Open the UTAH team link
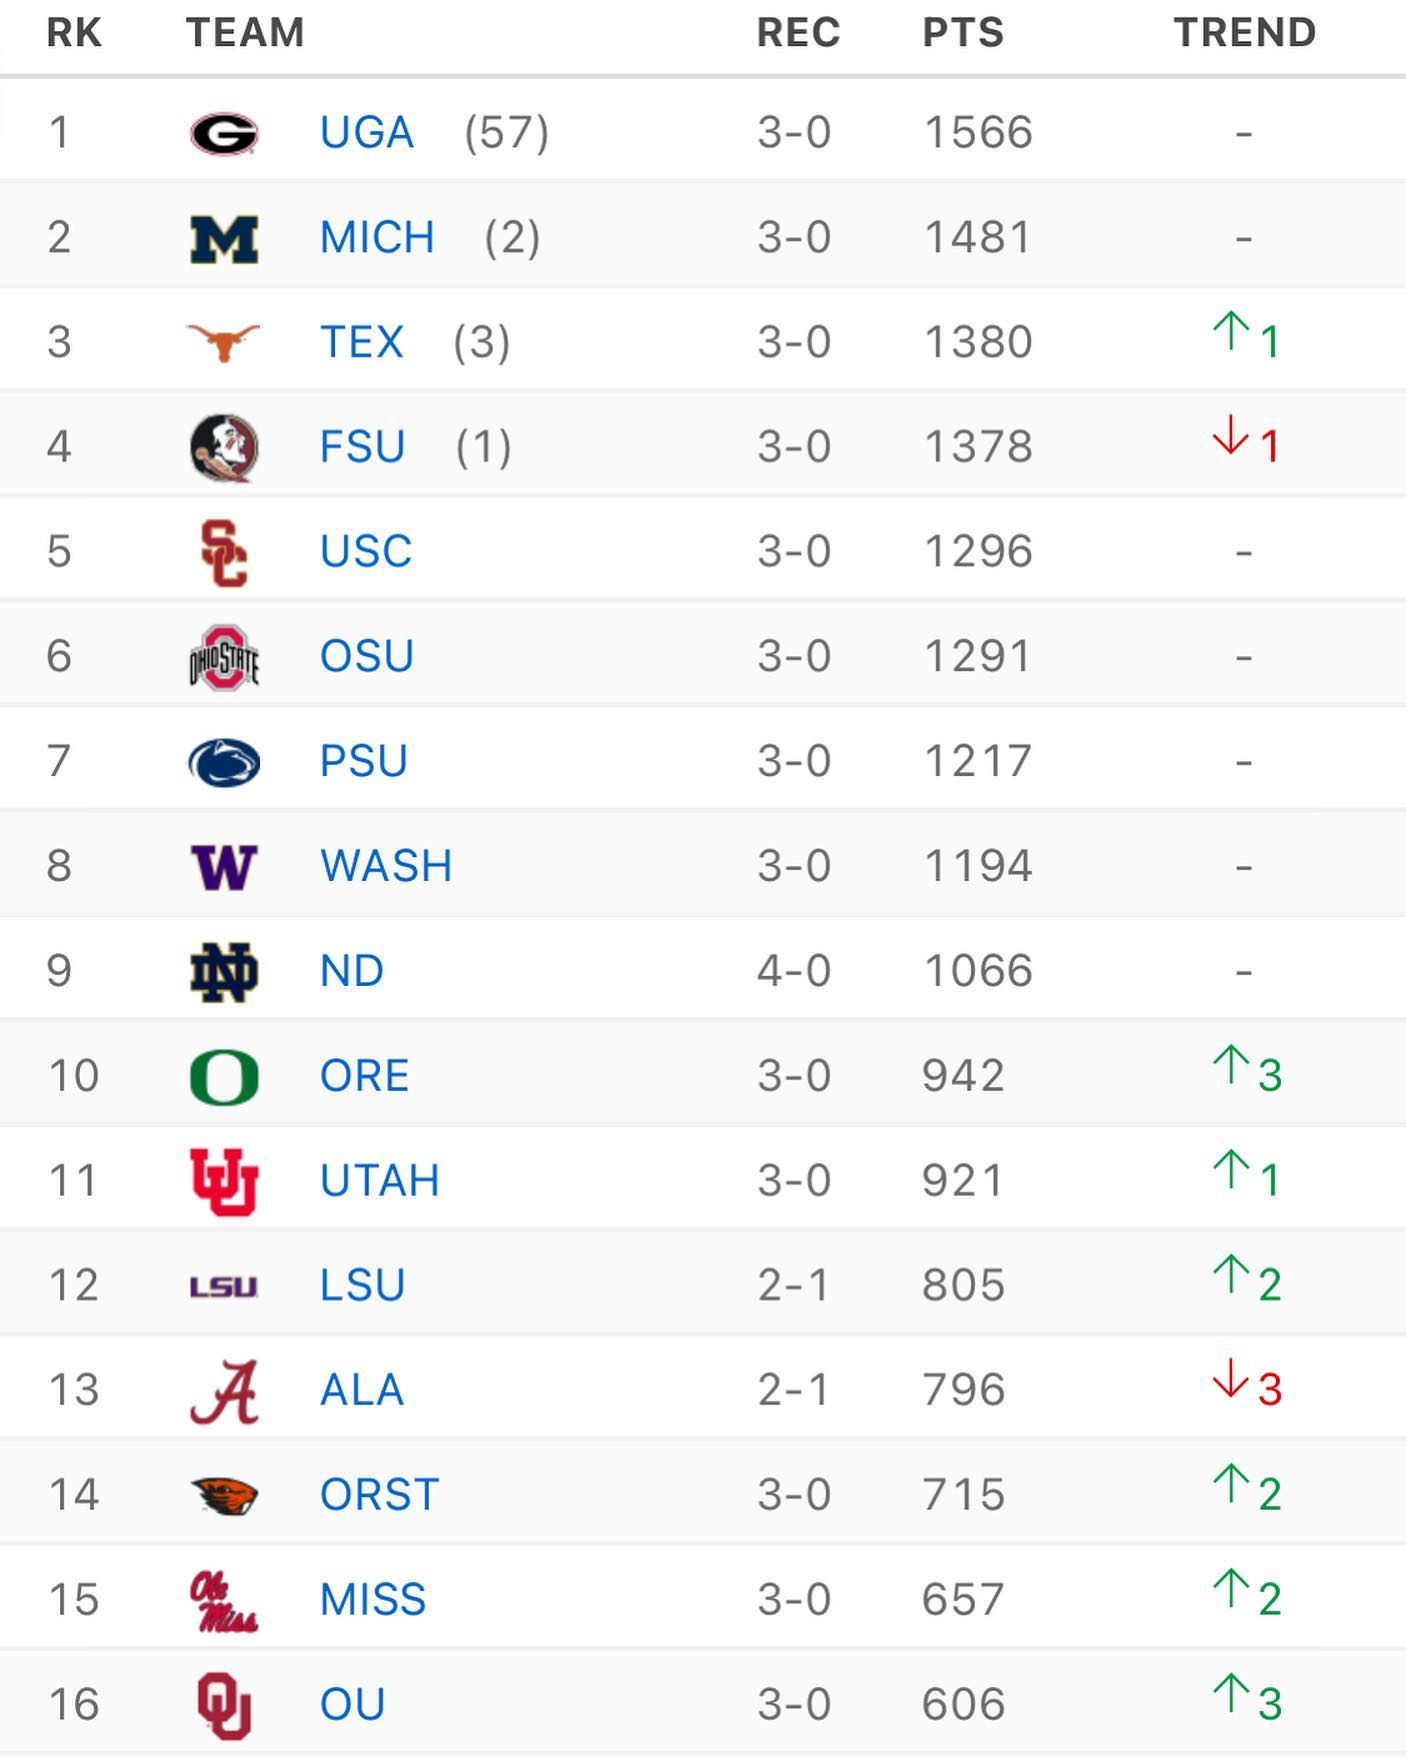 380,1181
